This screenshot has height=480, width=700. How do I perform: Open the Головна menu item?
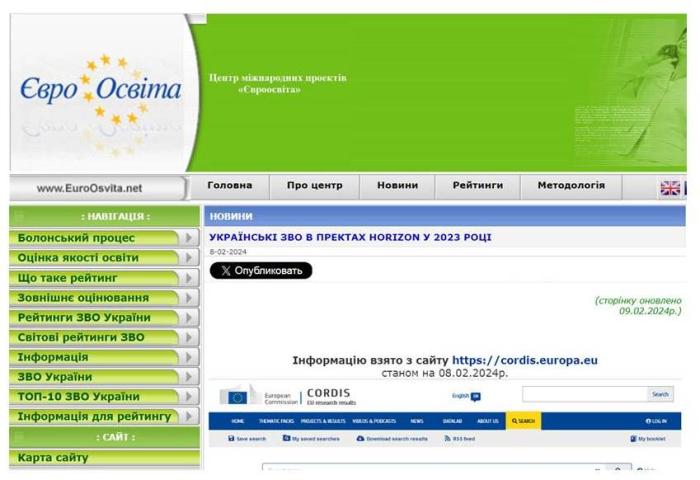click(230, 186)
